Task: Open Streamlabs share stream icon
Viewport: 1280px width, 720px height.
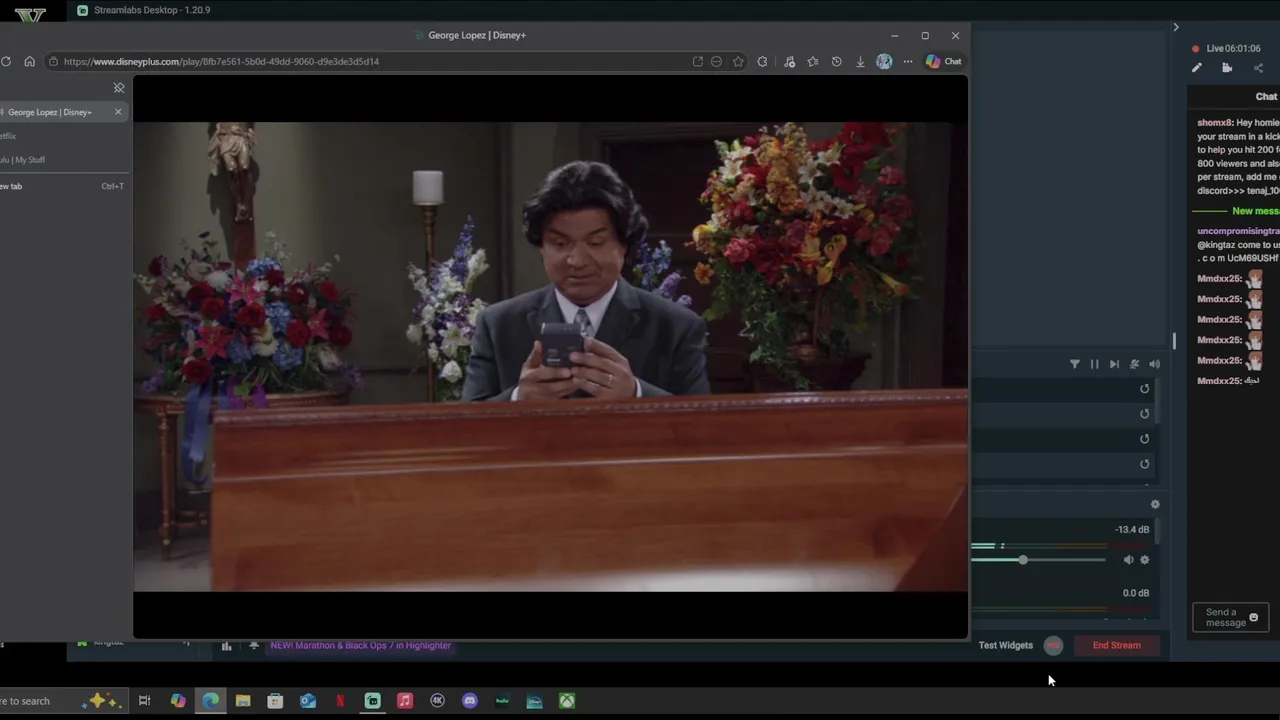Action: (x=1258, y=68)
